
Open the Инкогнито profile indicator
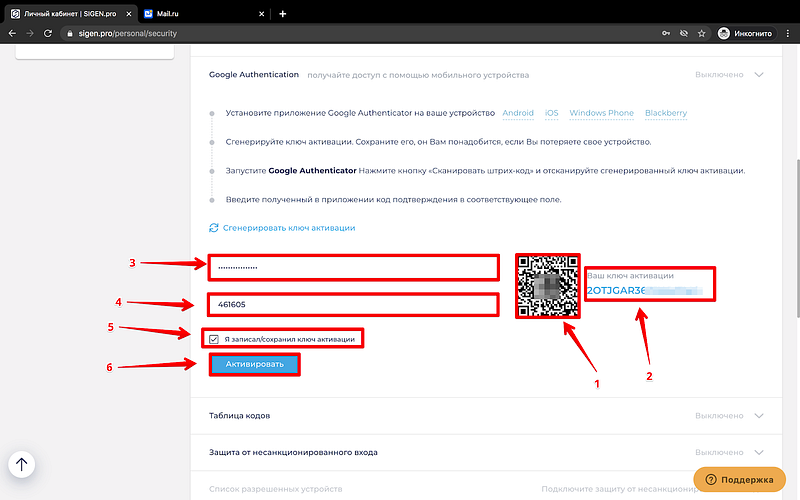click(745, 33)
